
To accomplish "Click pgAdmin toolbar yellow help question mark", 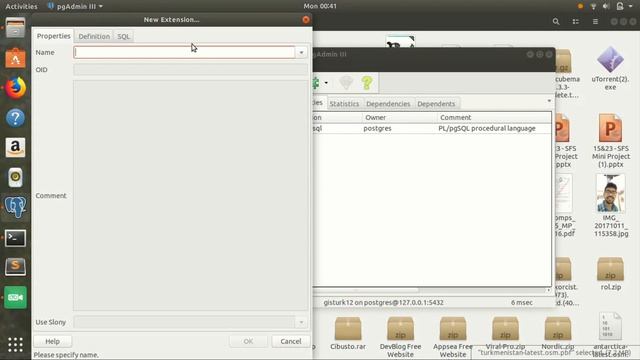I will pyautogui.click(x=367, y=83).
